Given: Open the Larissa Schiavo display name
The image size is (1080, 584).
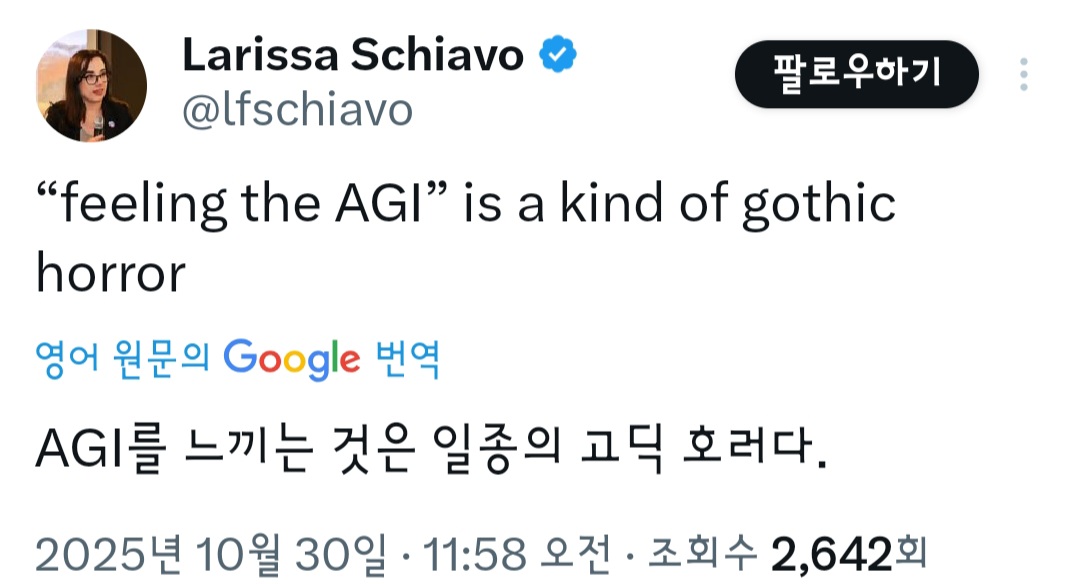Looking at the screenshot, I should point(352,57).
